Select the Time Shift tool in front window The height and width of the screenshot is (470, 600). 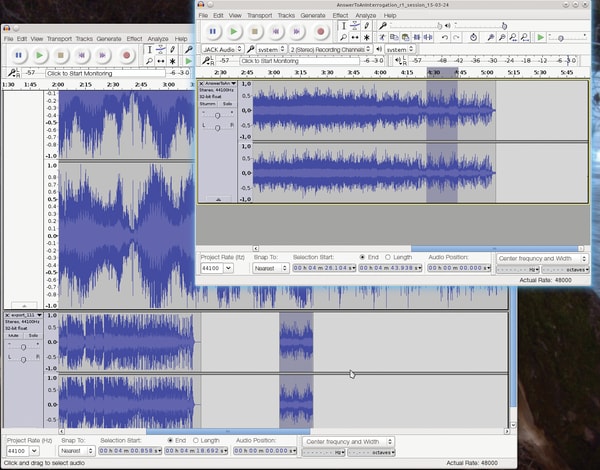click(355, 37)
